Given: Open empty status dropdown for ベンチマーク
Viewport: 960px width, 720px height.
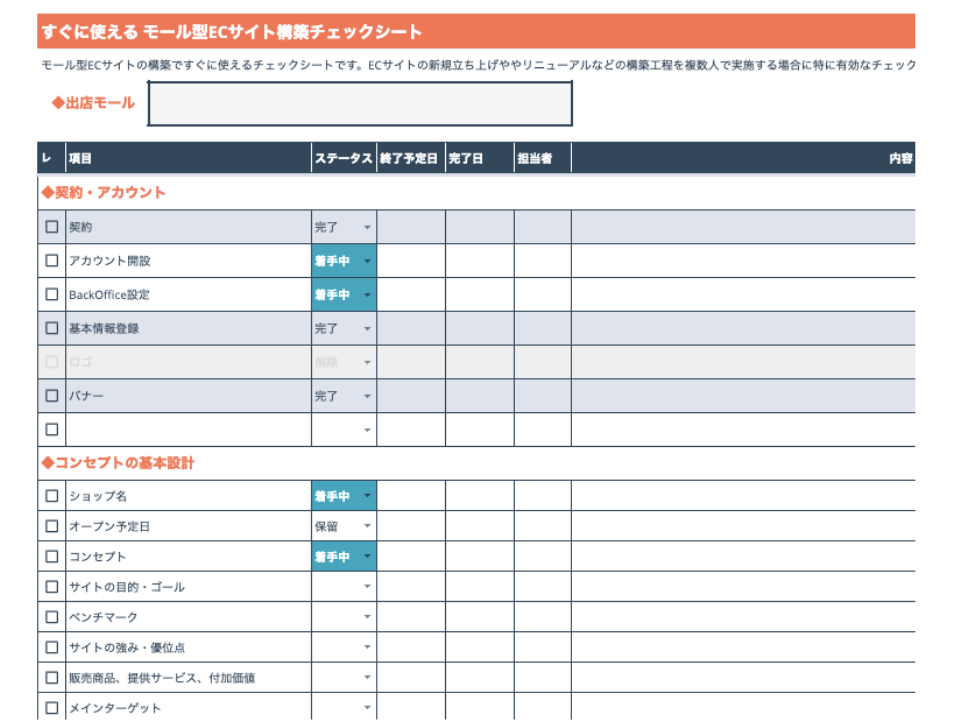Looking at the screenshot, I should coord(367,617).
